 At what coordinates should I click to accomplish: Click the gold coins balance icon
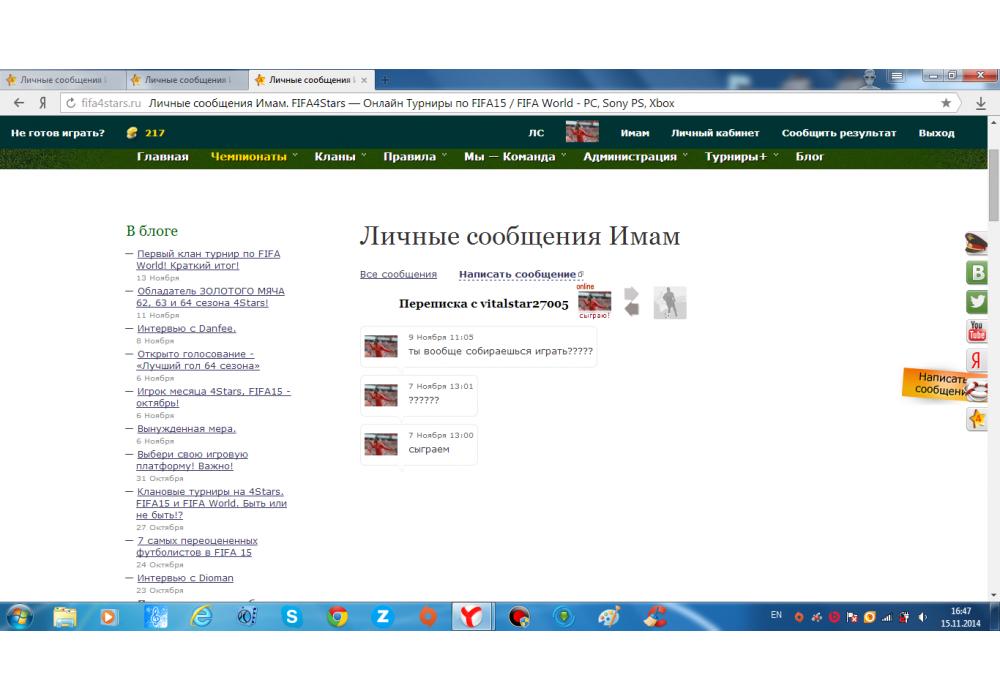click(x=131, y=133)
